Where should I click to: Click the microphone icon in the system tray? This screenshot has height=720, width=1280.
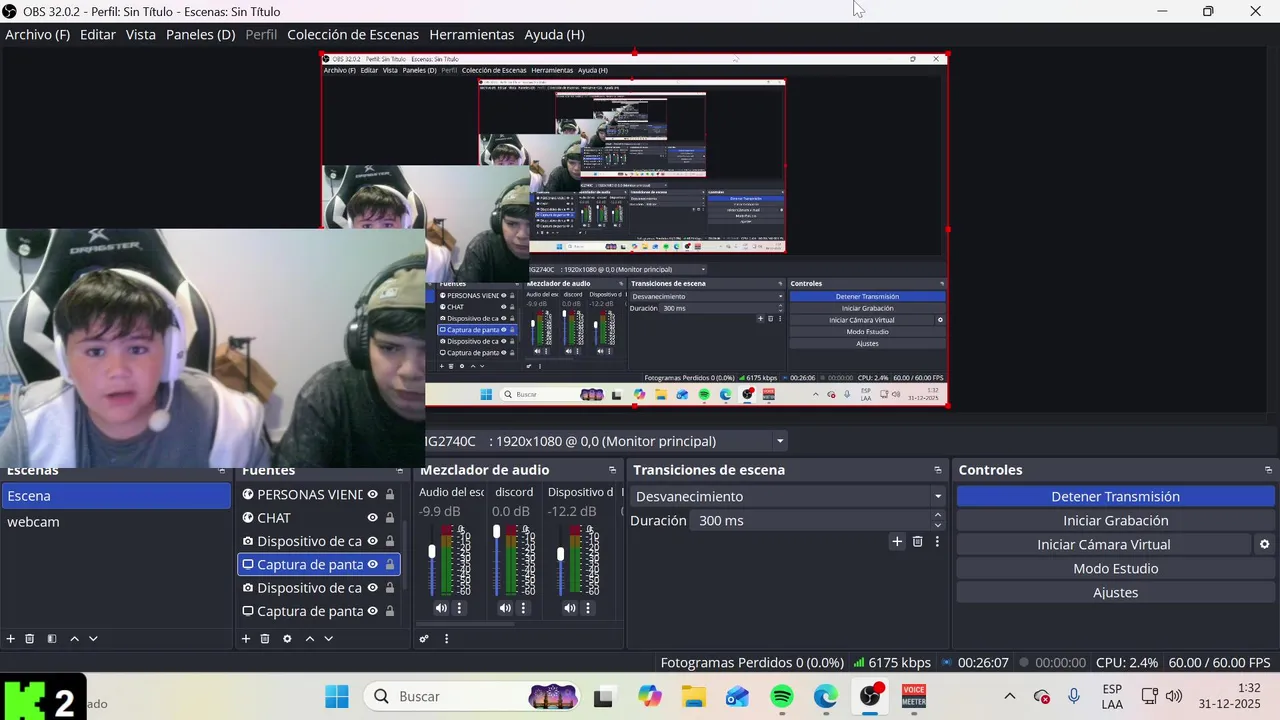[x=1074, y=696]
